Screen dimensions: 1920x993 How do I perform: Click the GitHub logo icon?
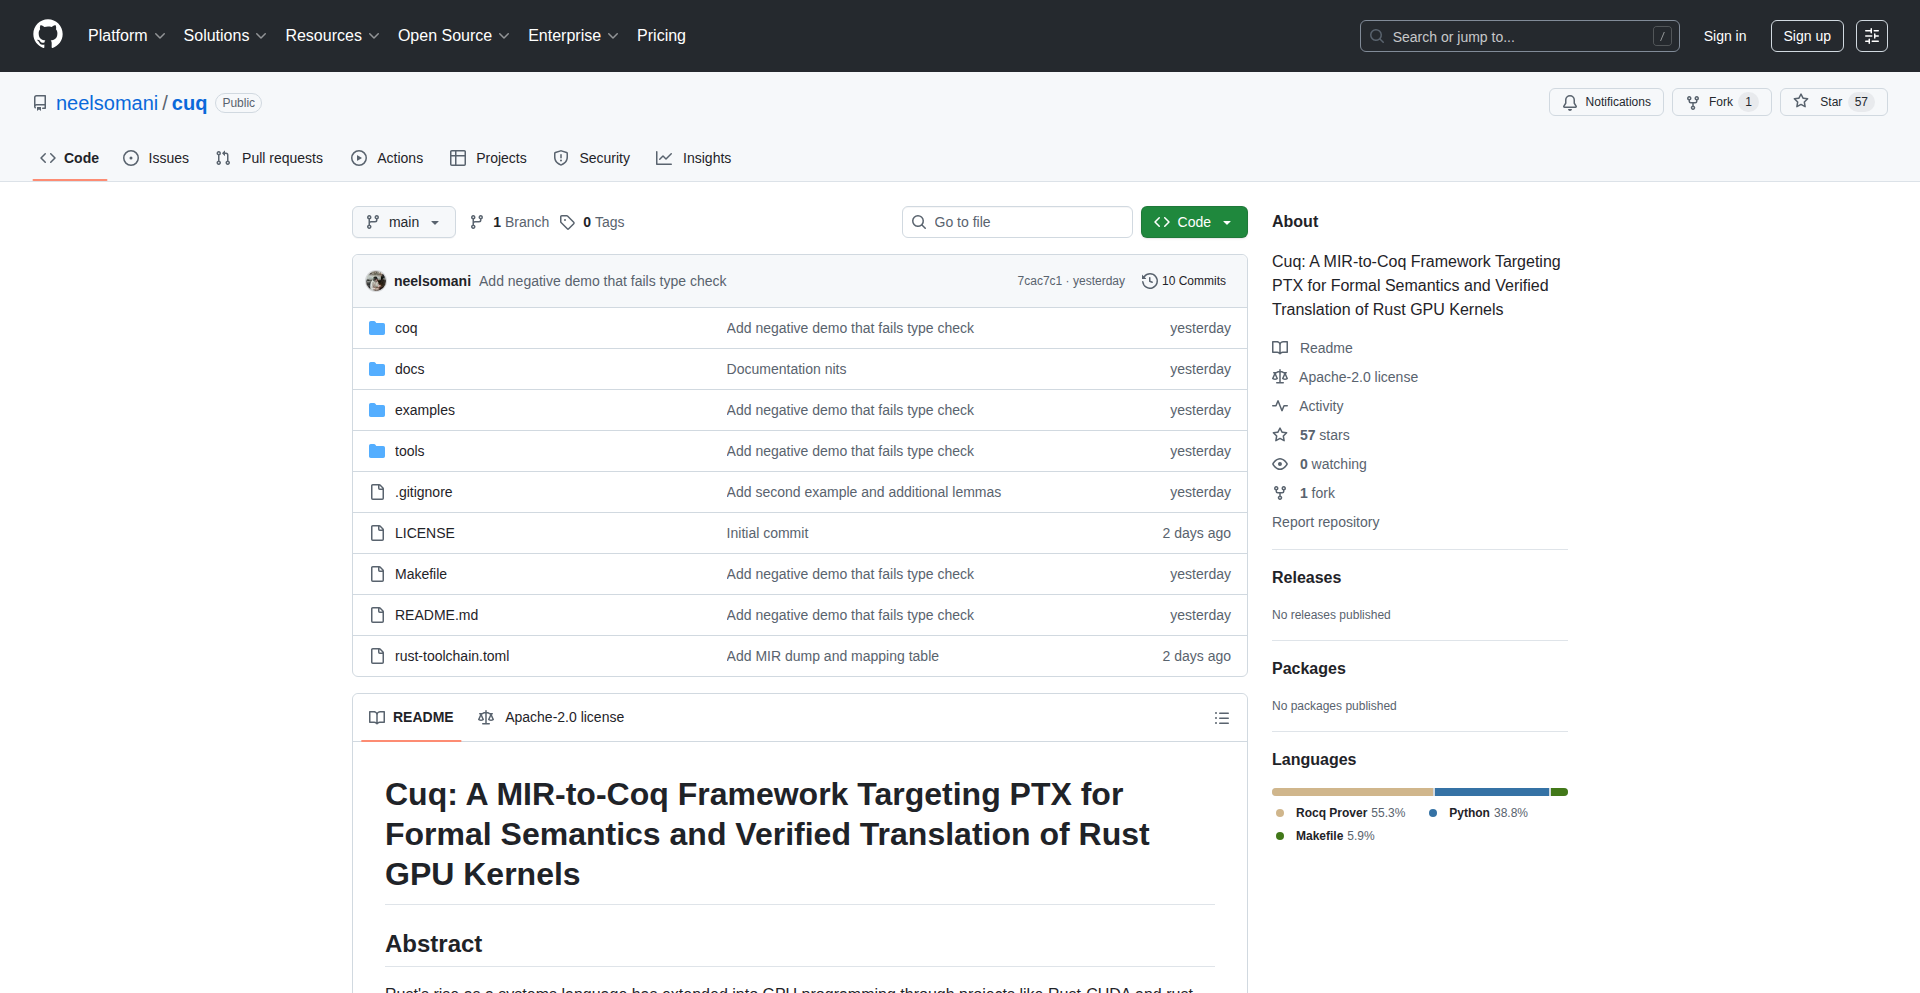tap(47, 35)
